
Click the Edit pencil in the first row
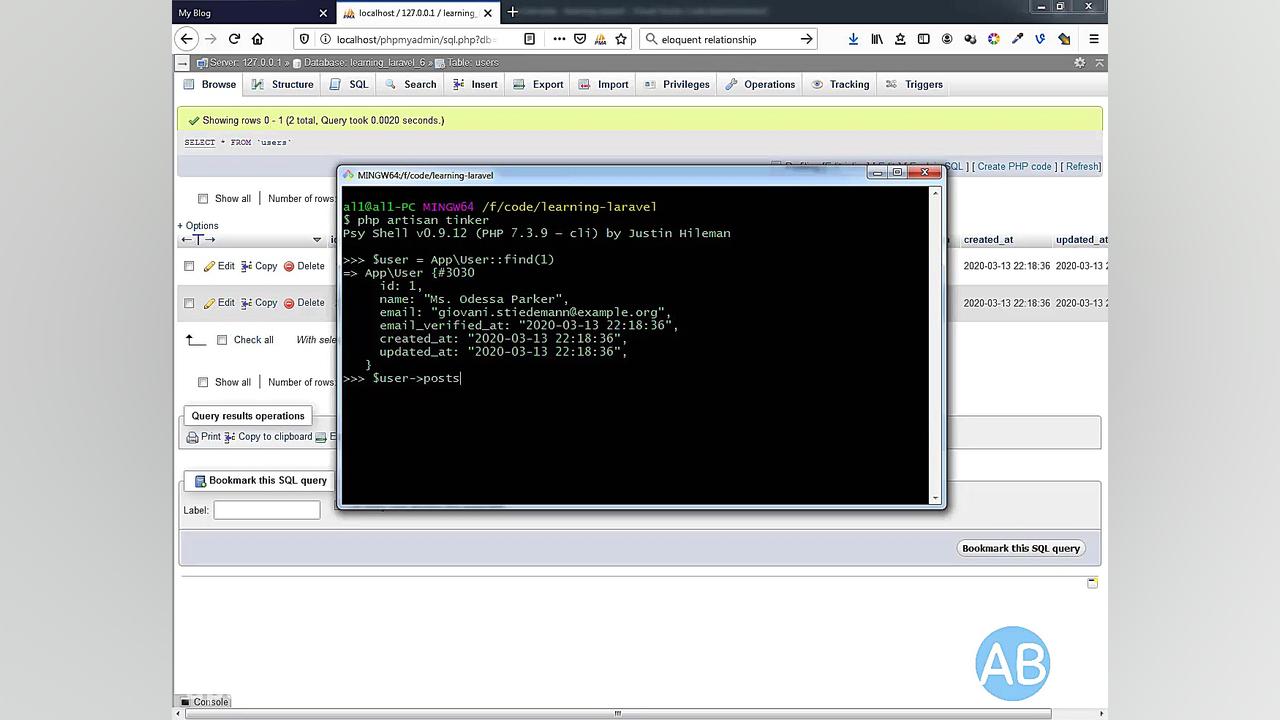tap(219, 266)
